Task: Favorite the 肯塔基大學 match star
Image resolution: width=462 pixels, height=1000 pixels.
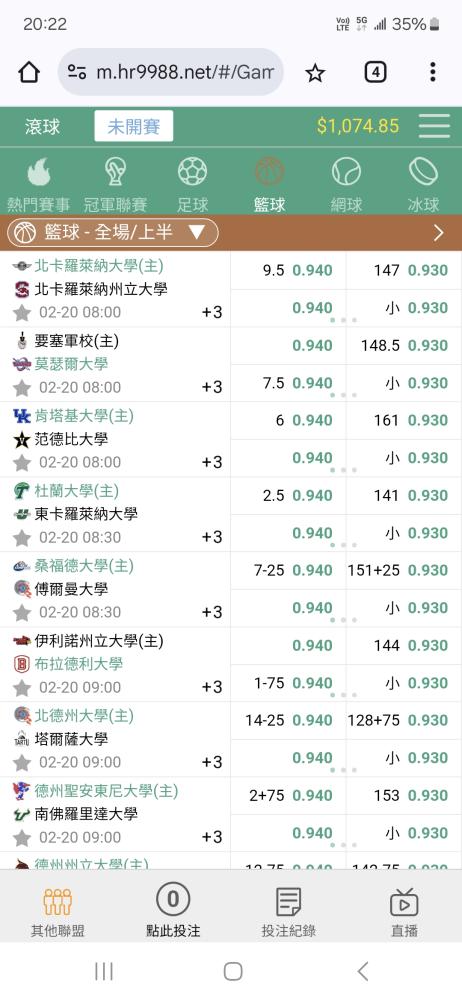Action: 22,462
